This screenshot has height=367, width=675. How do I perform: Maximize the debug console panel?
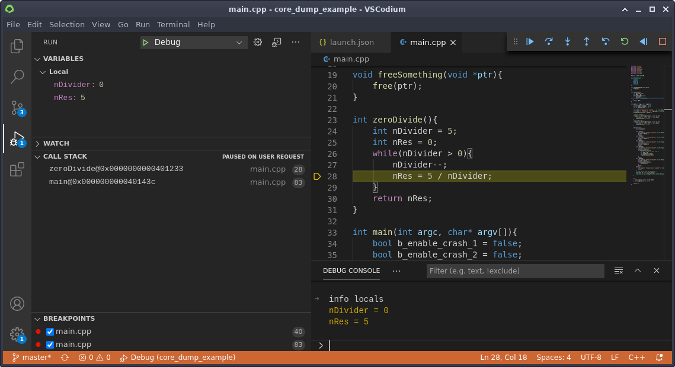(x=638, y=271)
